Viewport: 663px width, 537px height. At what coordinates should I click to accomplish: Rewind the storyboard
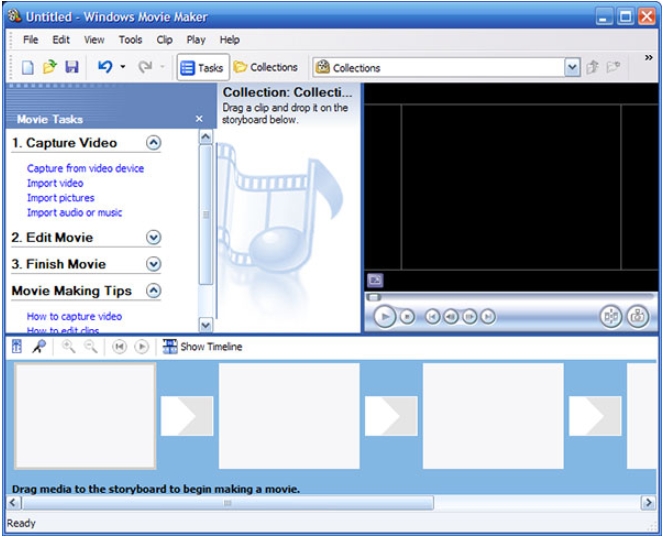point(119,347)
